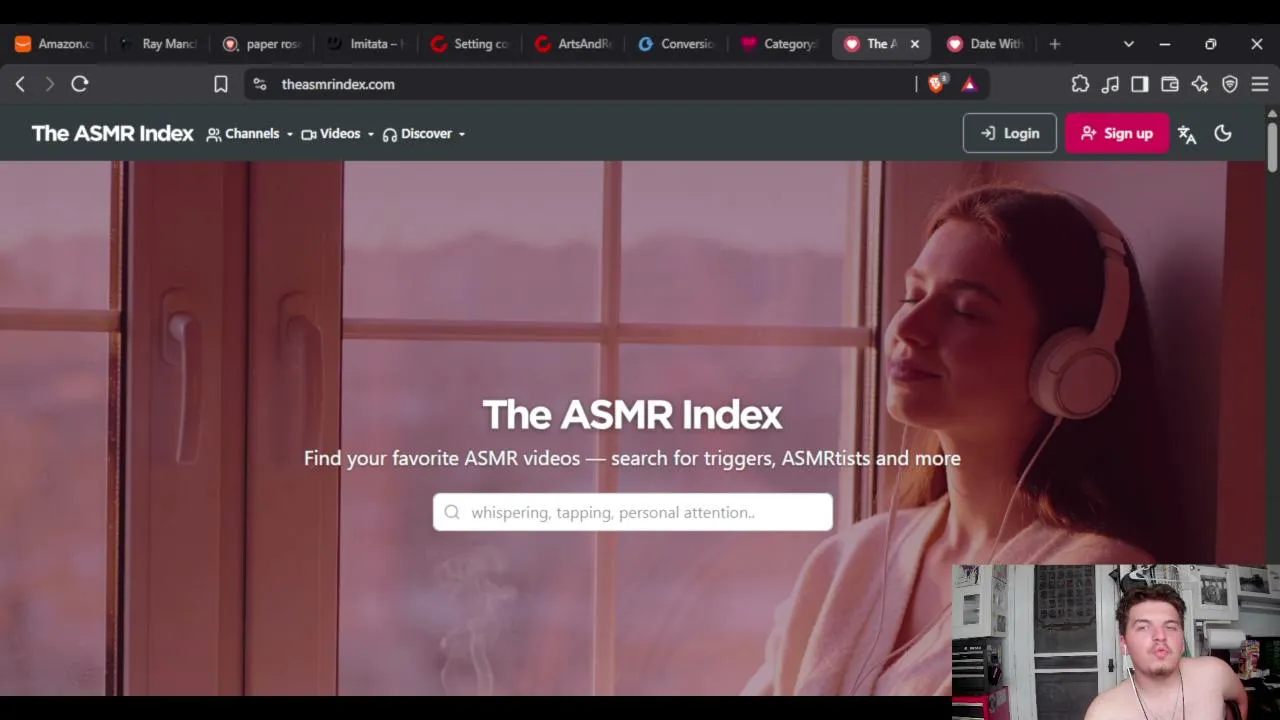This screenshot has height=720, width=1280.
Task: Bookmark this page with the bookmark icon
Action: (221, 84)
